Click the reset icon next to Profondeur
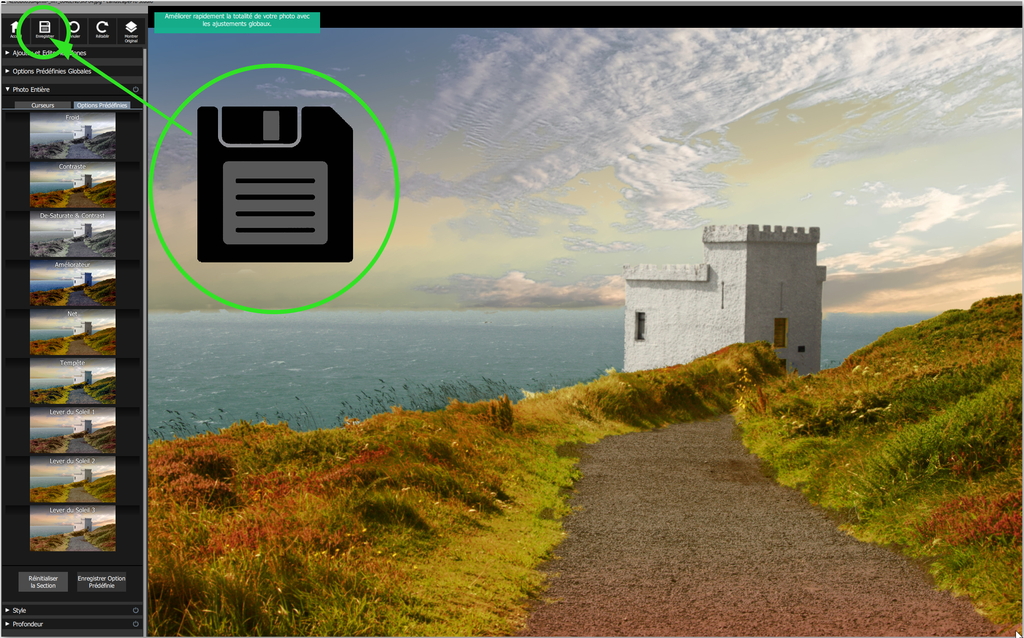 (135, 624)
